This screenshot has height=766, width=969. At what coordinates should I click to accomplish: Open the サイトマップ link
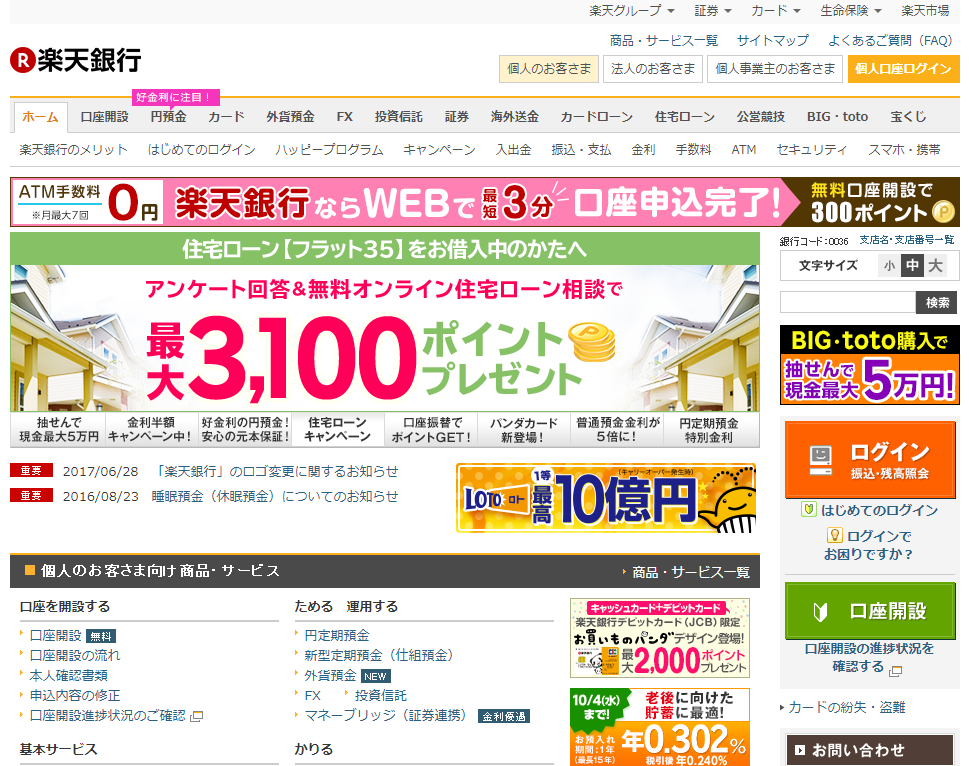tap(772, 41)
